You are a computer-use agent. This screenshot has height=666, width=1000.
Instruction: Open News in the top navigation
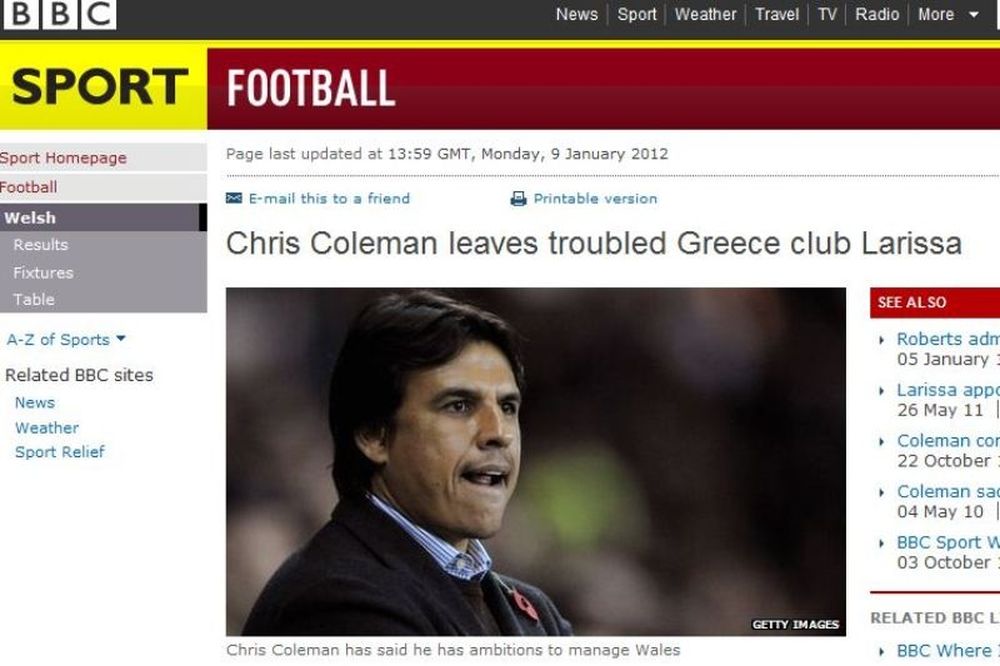577,14
